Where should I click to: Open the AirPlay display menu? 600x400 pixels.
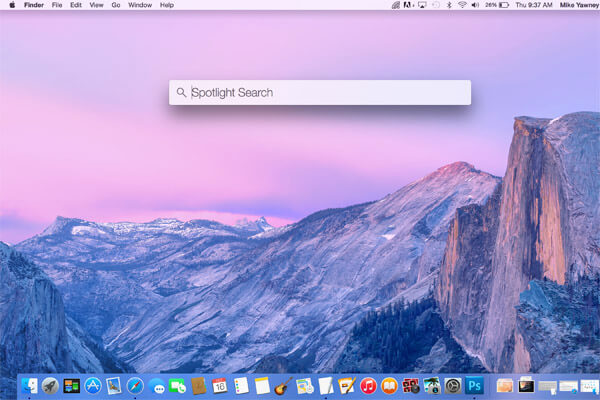(422, 5)
